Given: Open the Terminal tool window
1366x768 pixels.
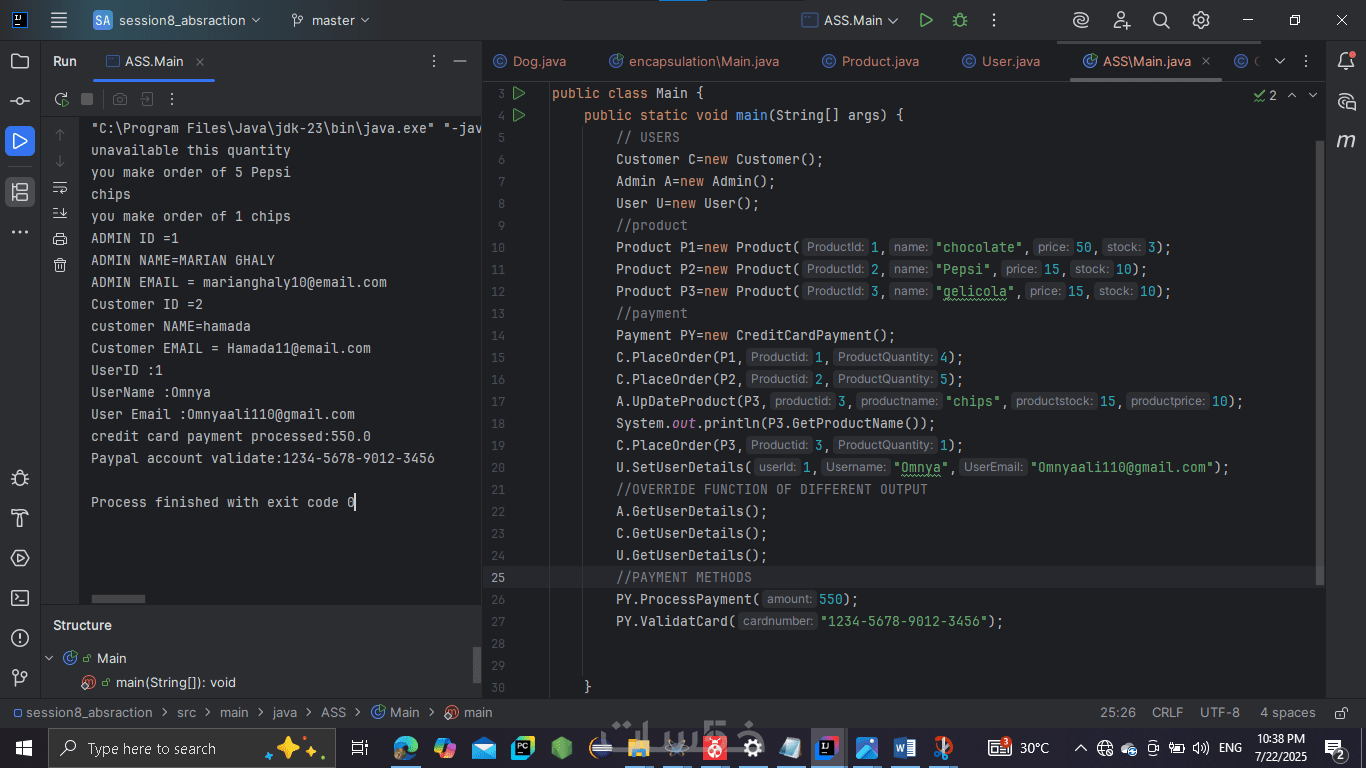Looking at the screenshot, I should tap(19, 598).
